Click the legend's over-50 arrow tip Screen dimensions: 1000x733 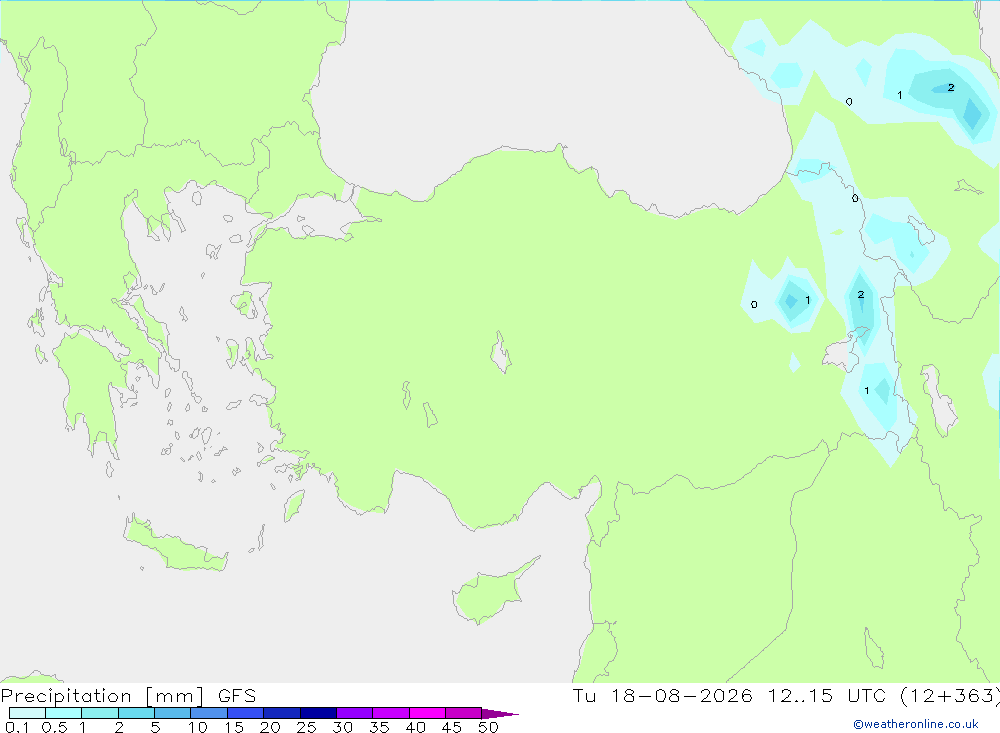(x=500, y=713)
